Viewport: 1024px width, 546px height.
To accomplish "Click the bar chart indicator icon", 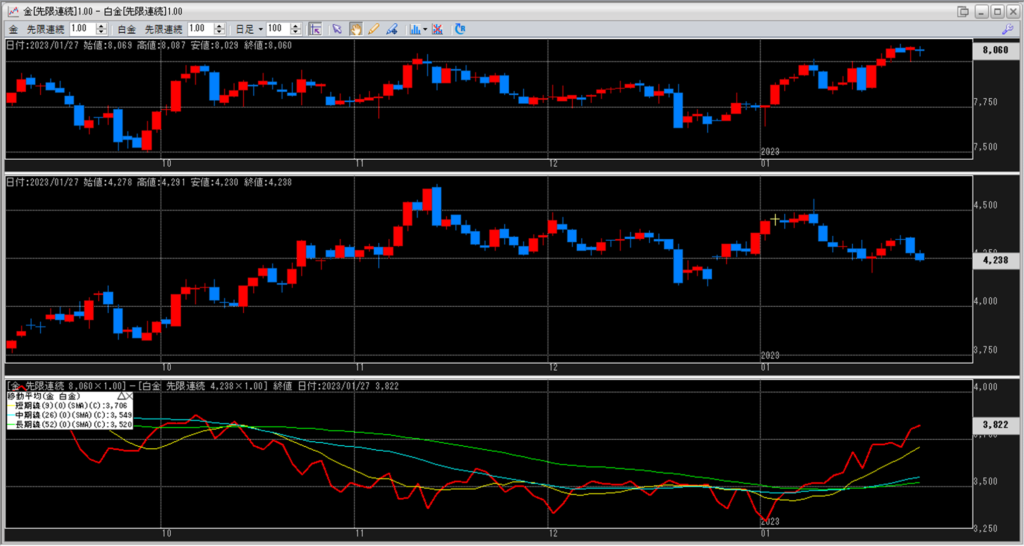I will tap(414, 29).
